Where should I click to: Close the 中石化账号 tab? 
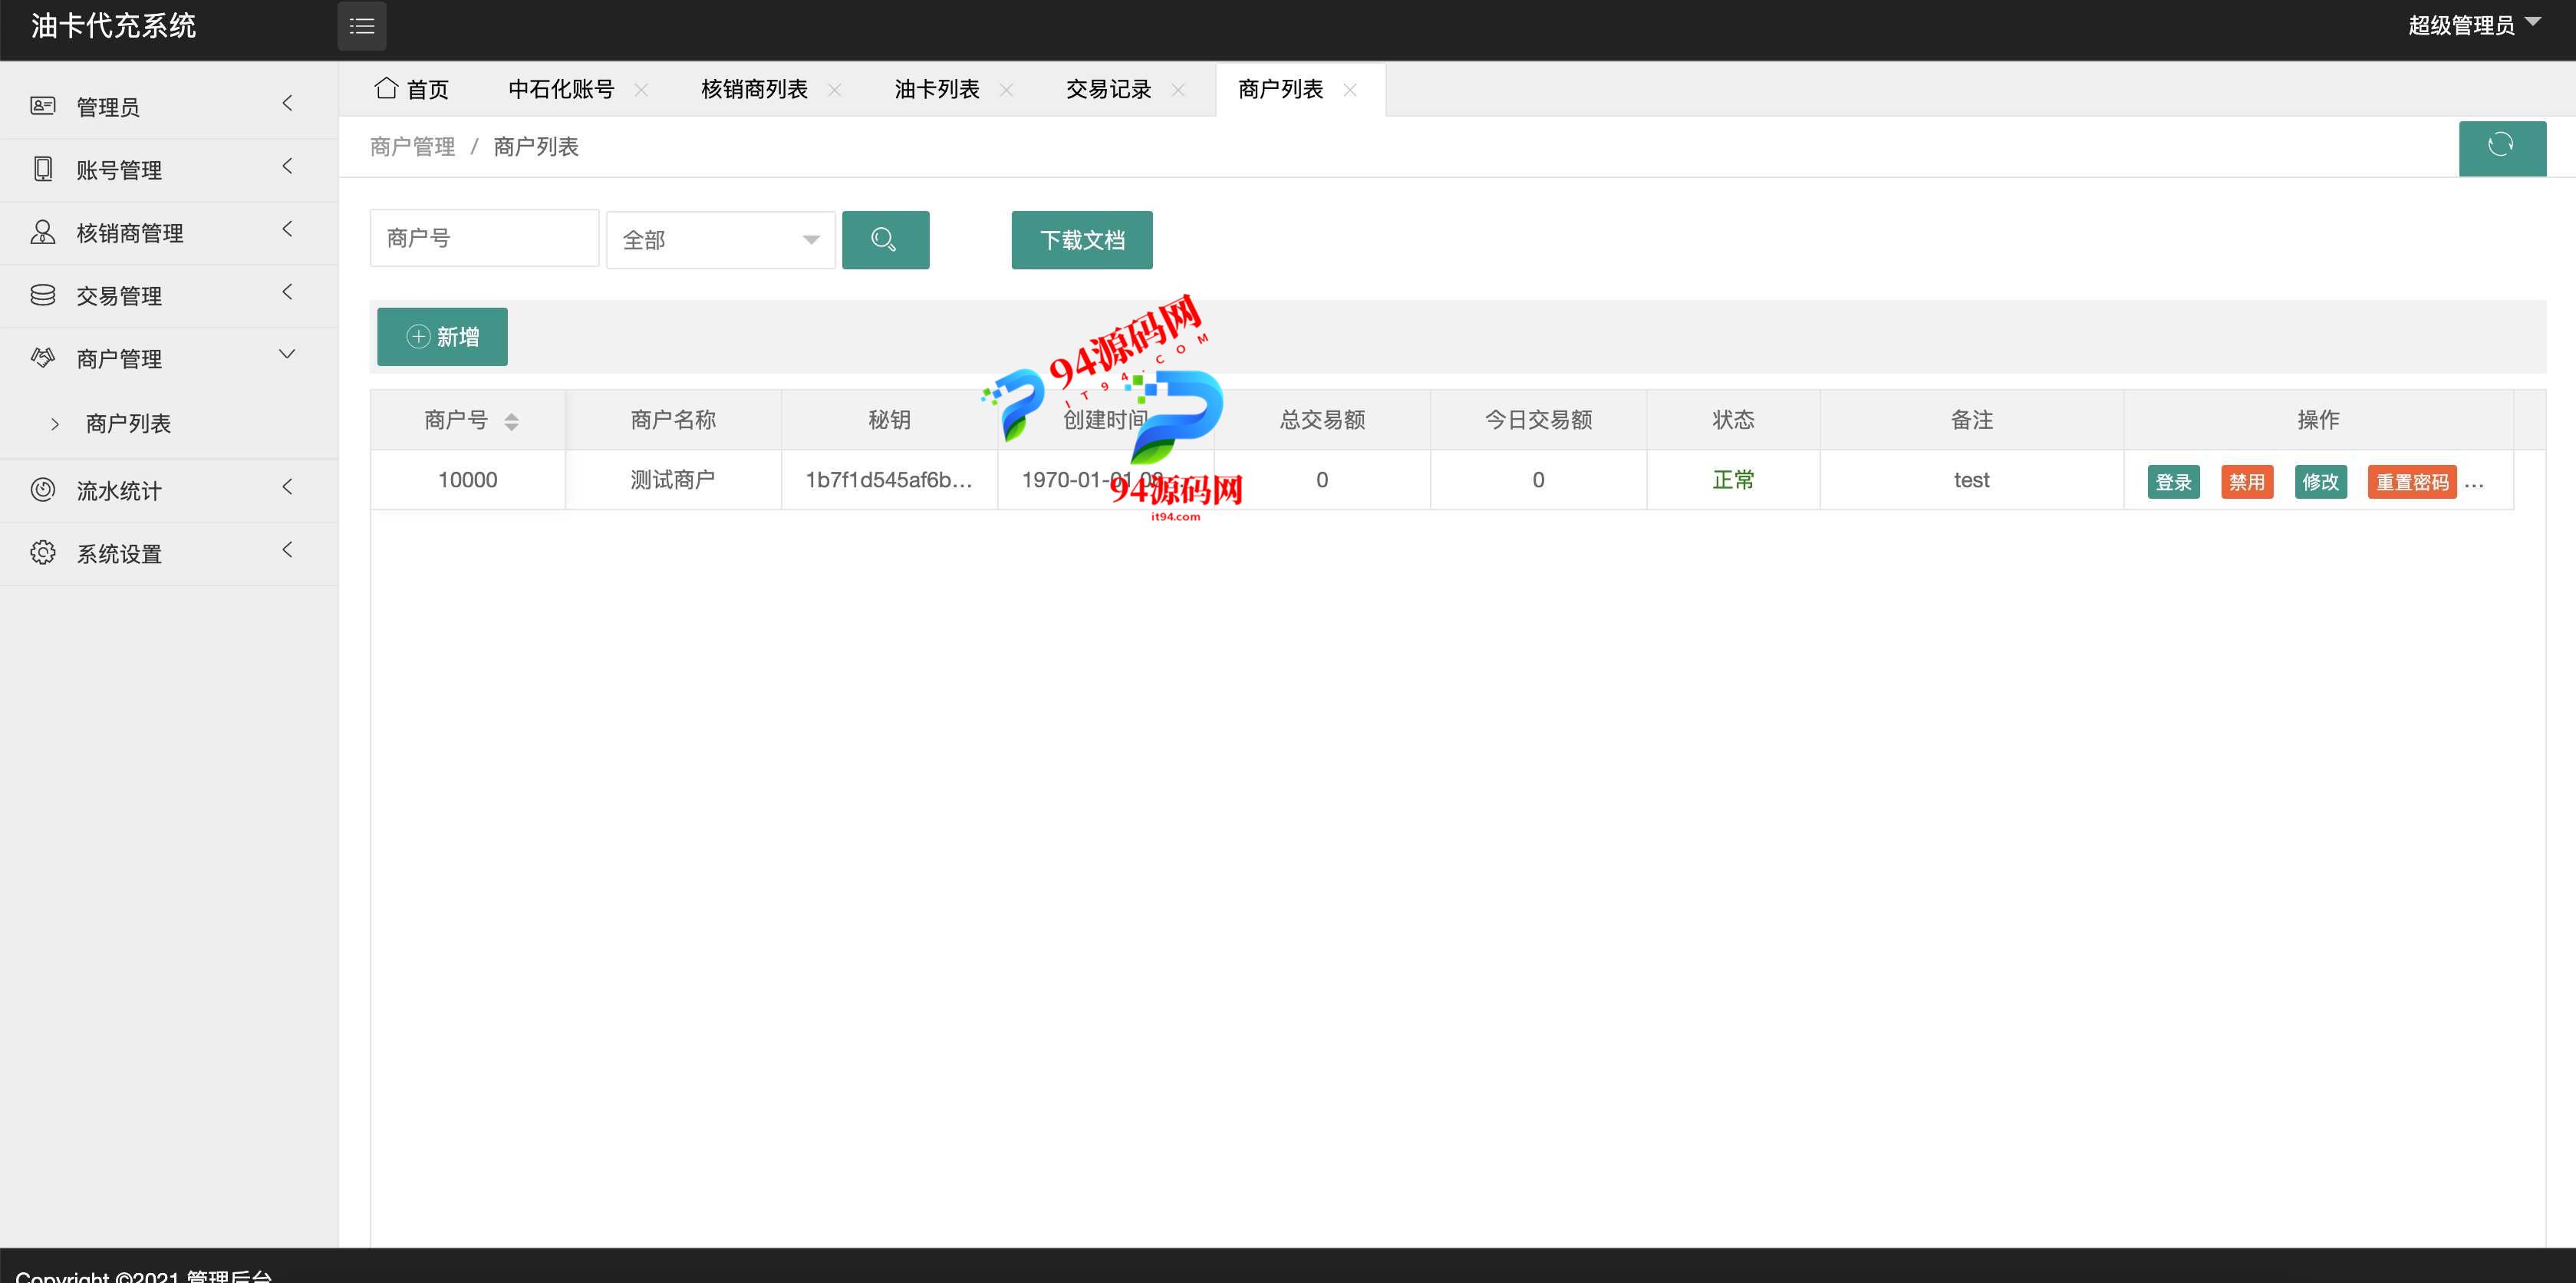(641, 90)
